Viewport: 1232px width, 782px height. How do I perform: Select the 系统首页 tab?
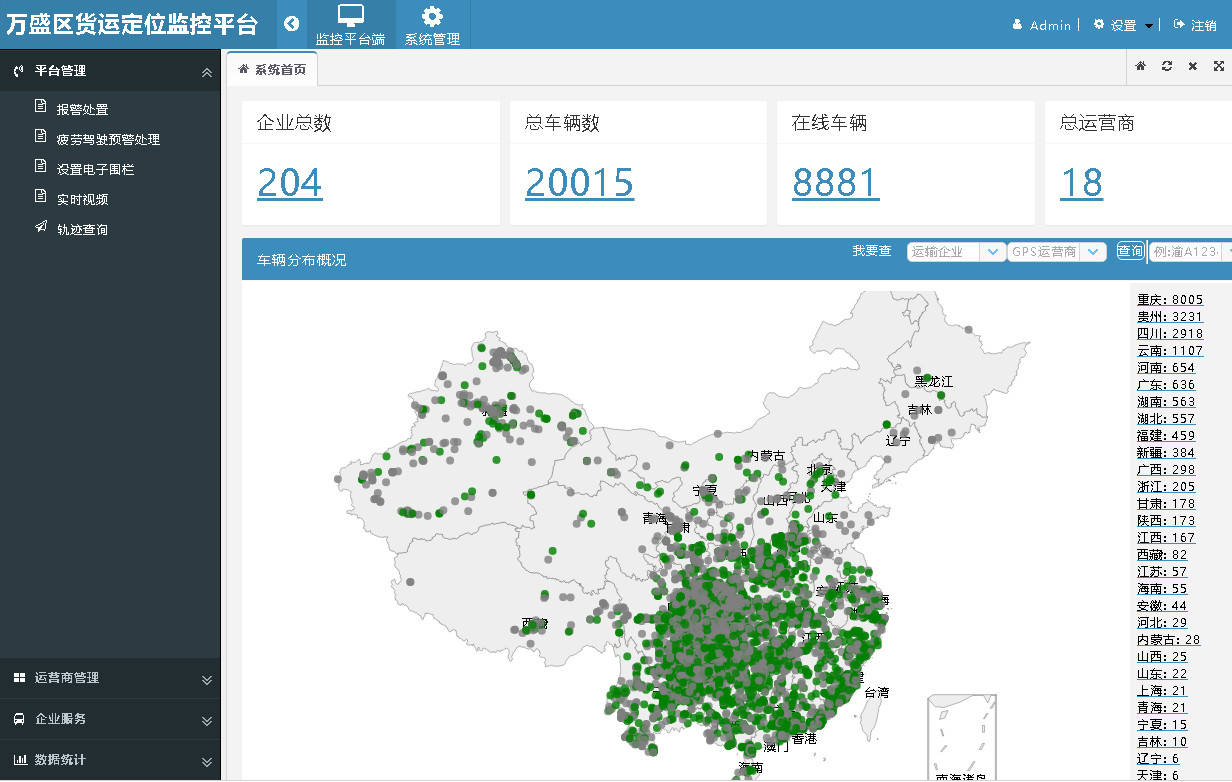click(x=273, y=69)
